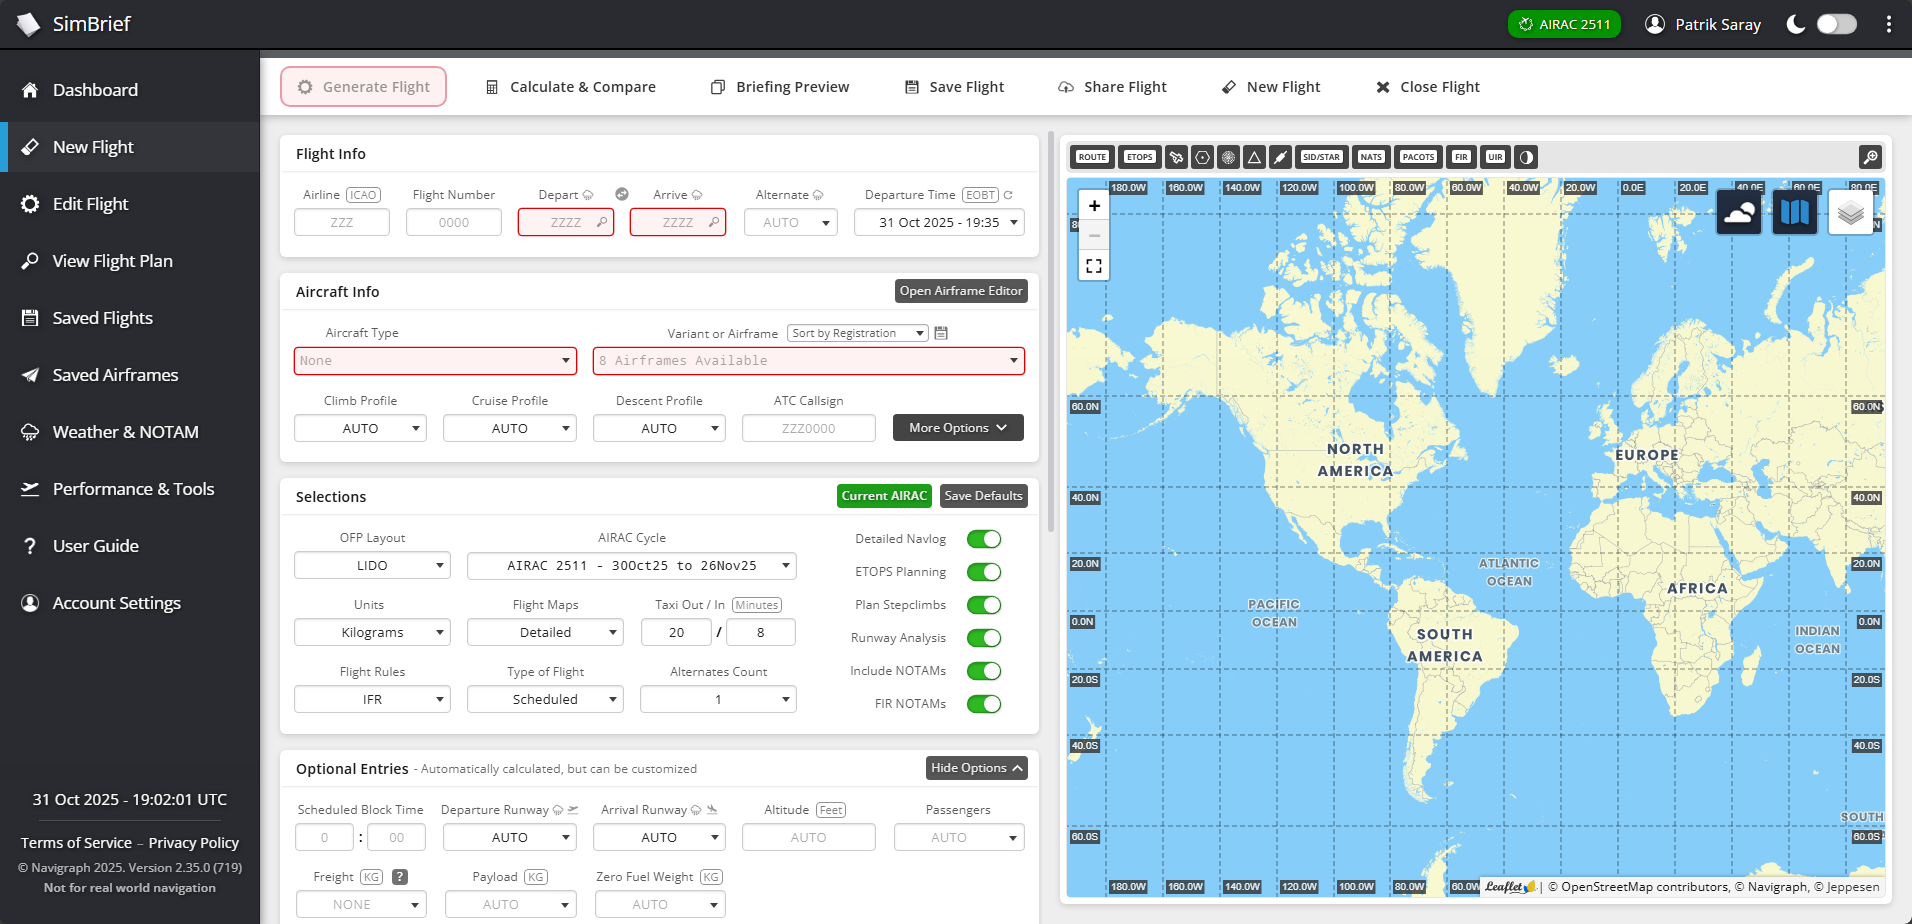Go to Weather & NOTAM page
This screenshot has width=1912, height=924.
click(125, 432)
